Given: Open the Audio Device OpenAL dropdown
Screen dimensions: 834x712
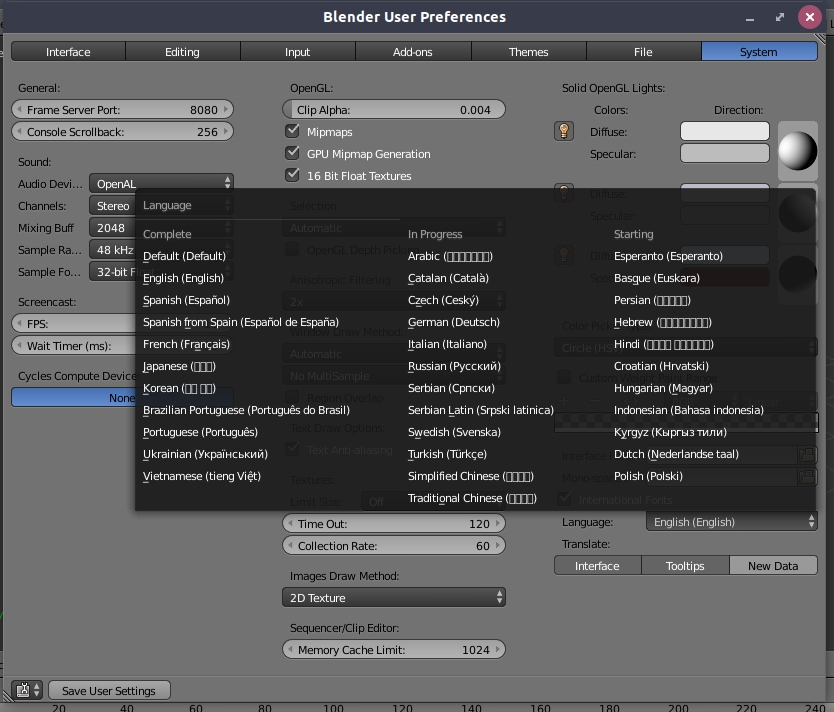Looking at the screenshot, I should click(x=161, y=183).
